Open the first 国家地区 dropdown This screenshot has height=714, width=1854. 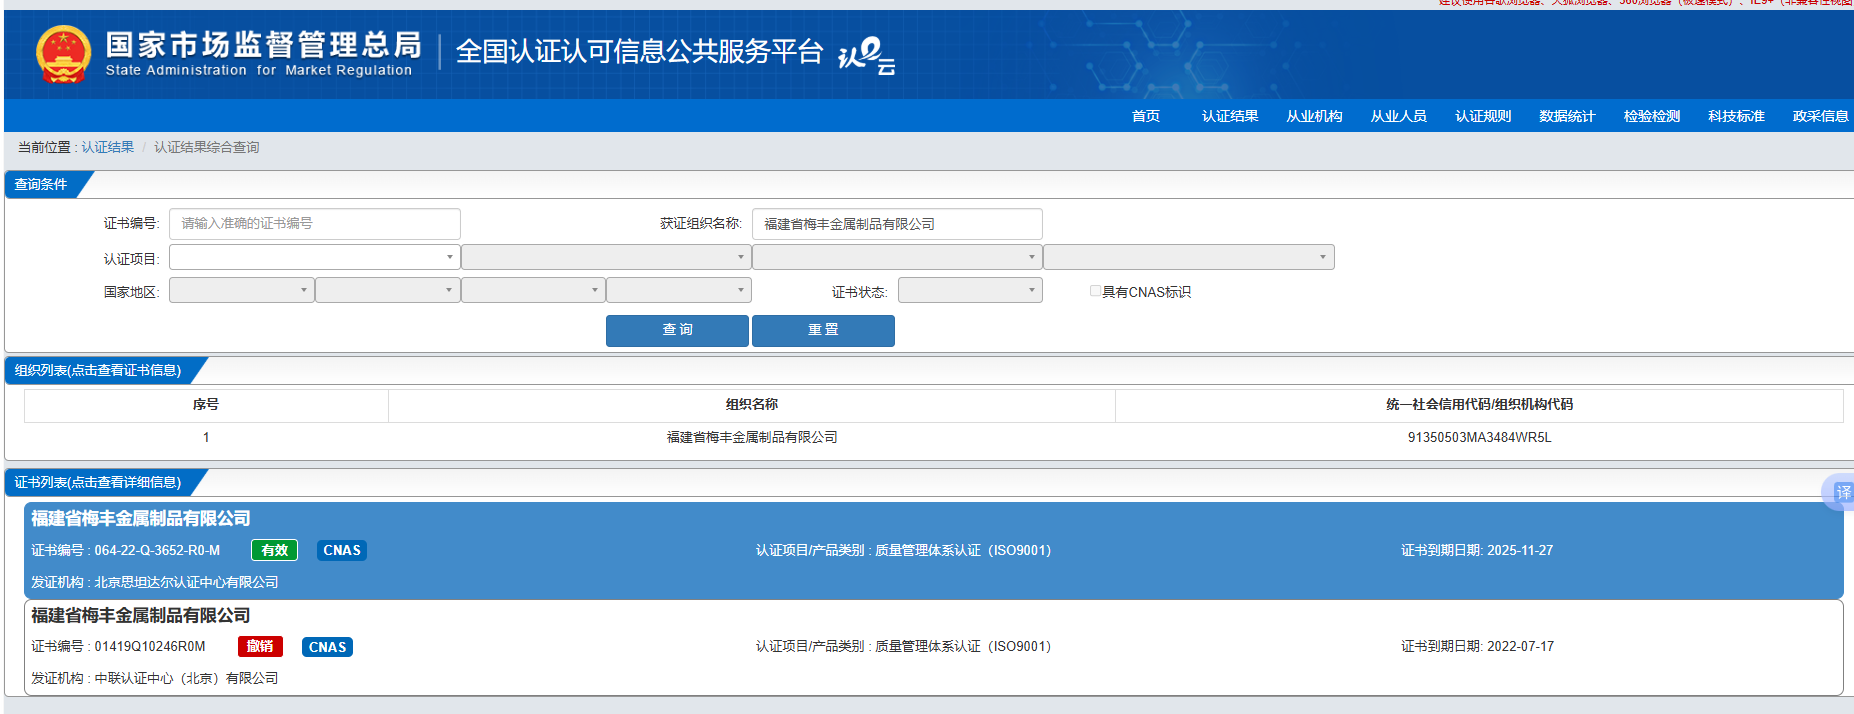[x=241, y=291]
